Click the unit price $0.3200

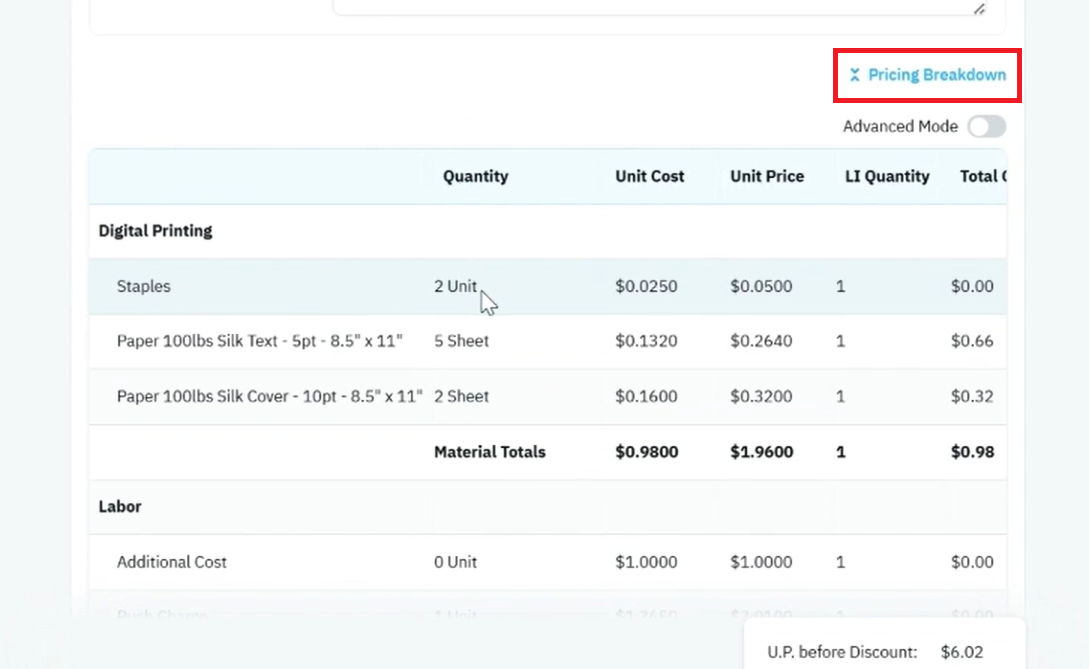point(760,396)
